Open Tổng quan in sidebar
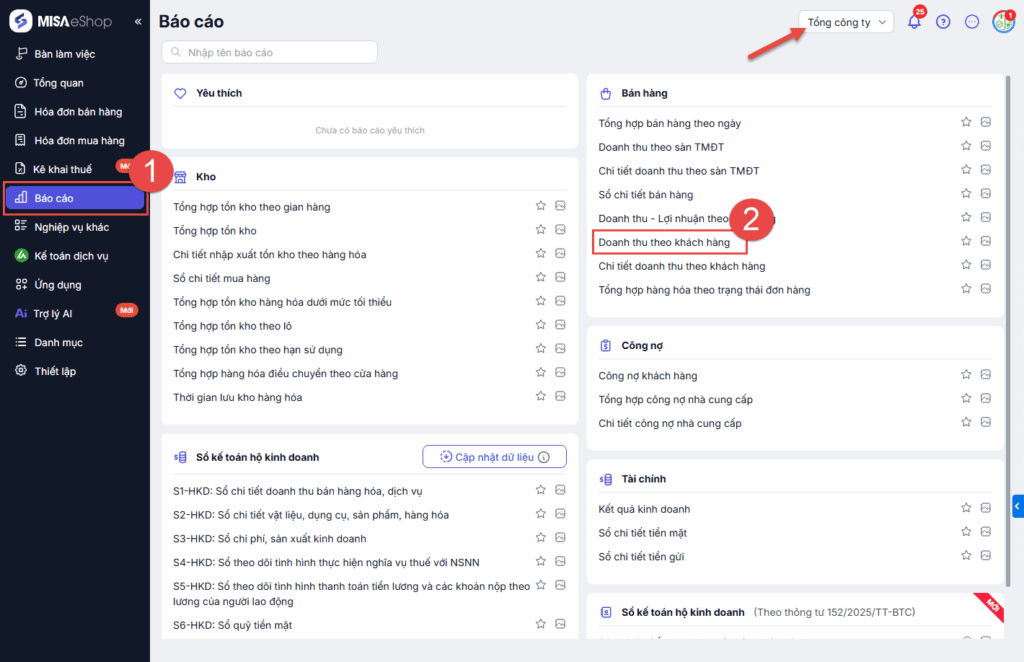This screenshot has width=1024, height=662. point(58,83)
